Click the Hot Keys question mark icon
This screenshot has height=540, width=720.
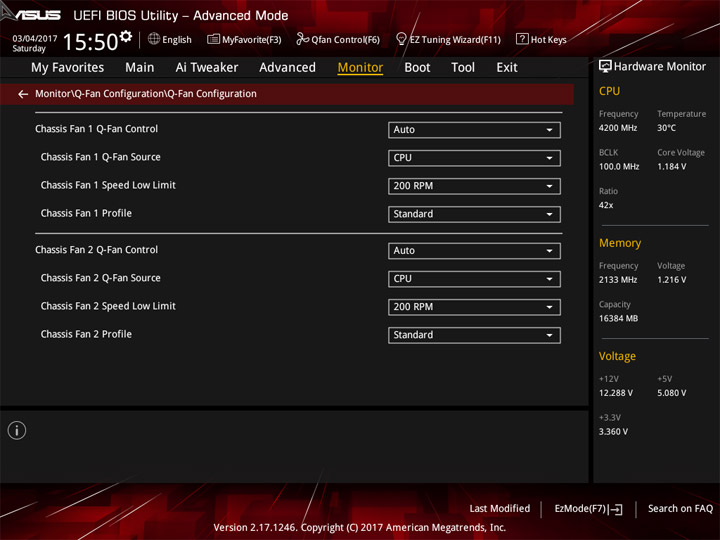522,39
